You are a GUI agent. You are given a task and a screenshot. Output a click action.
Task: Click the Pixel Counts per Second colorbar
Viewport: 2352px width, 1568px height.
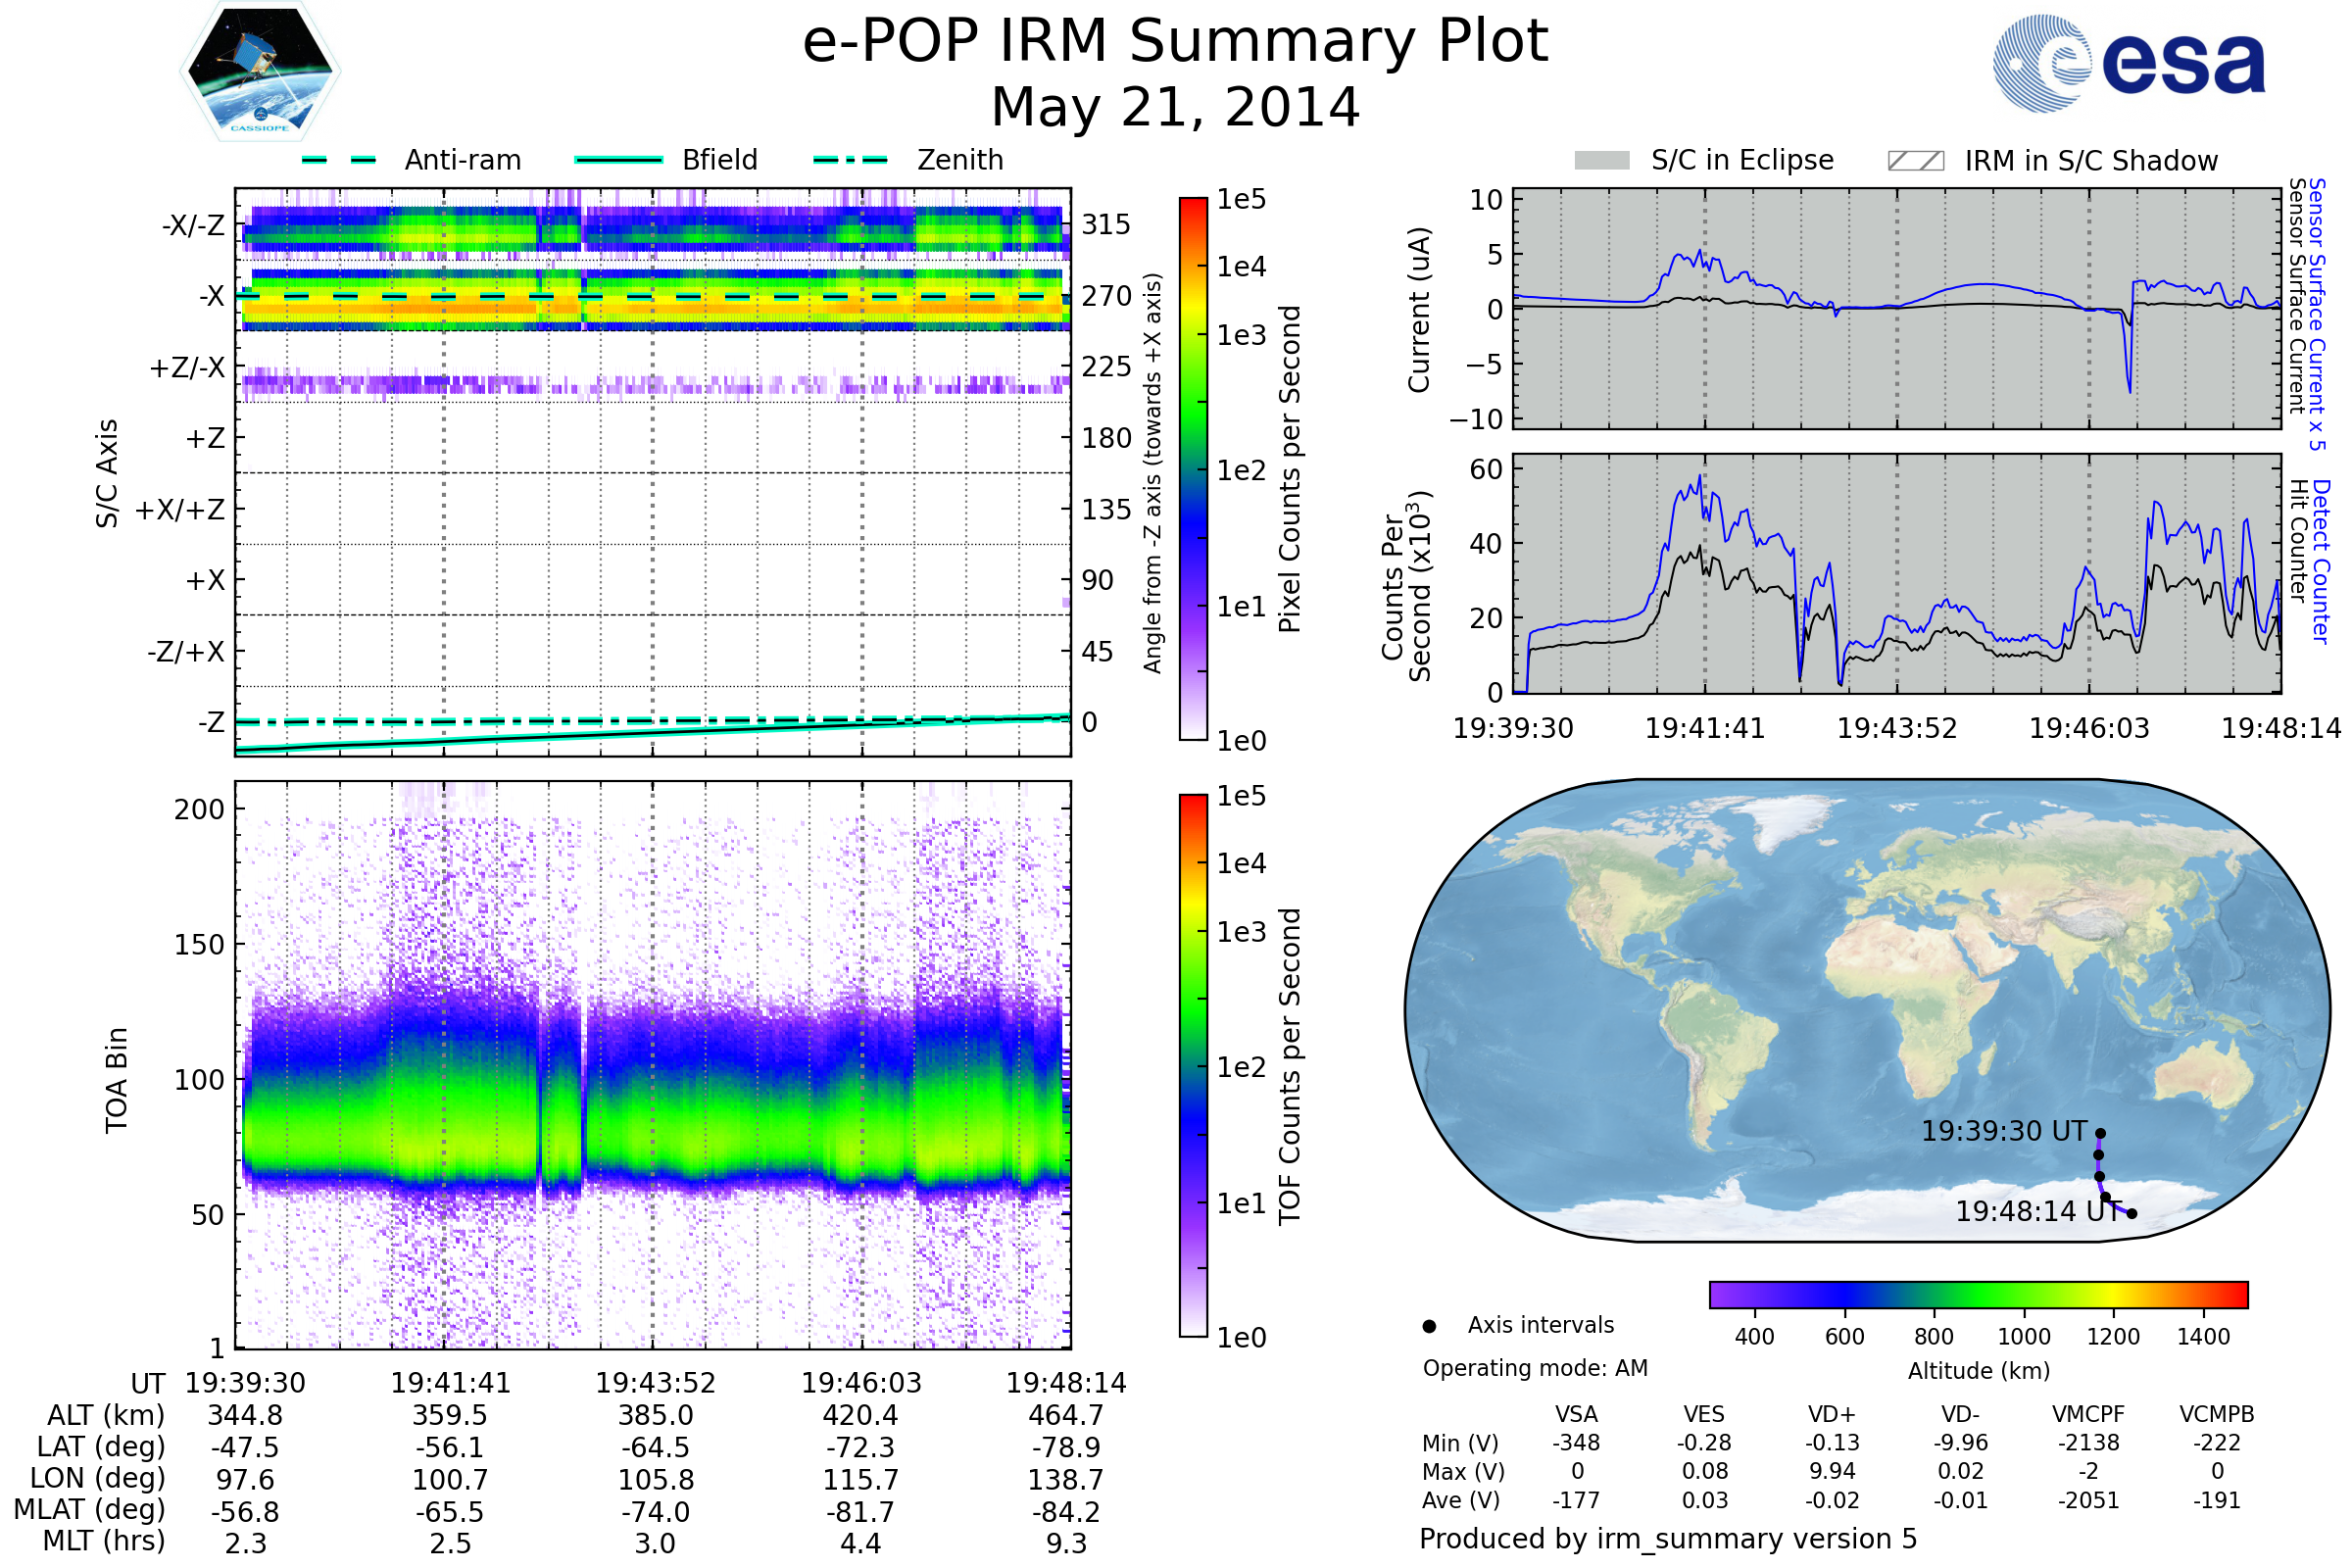(1193, 468)
